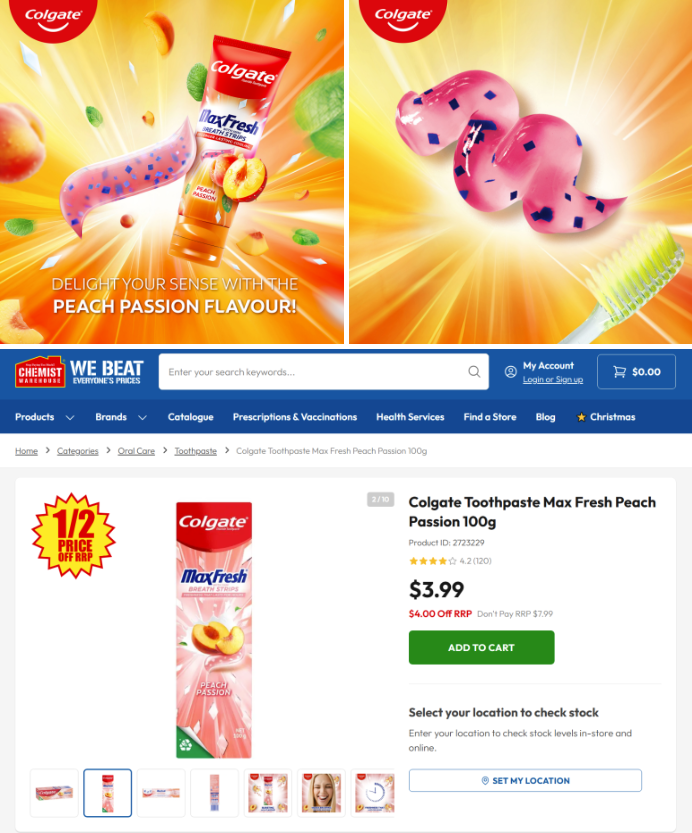Open Prescriptions & Vaccinations menu
The height and width of the screenshot is (833, 692).
[295, 417]
